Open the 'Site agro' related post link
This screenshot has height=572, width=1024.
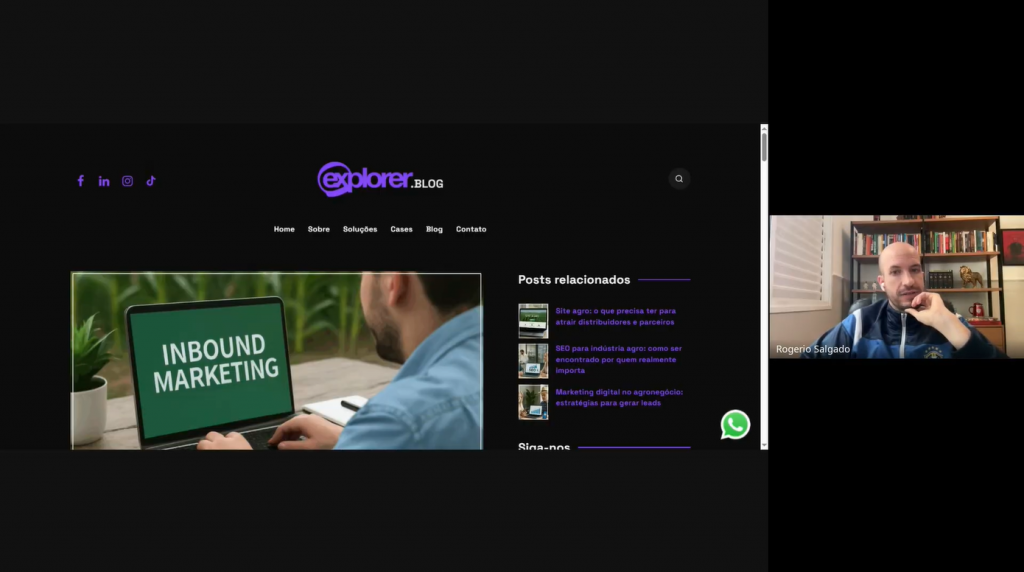(615, 316)
